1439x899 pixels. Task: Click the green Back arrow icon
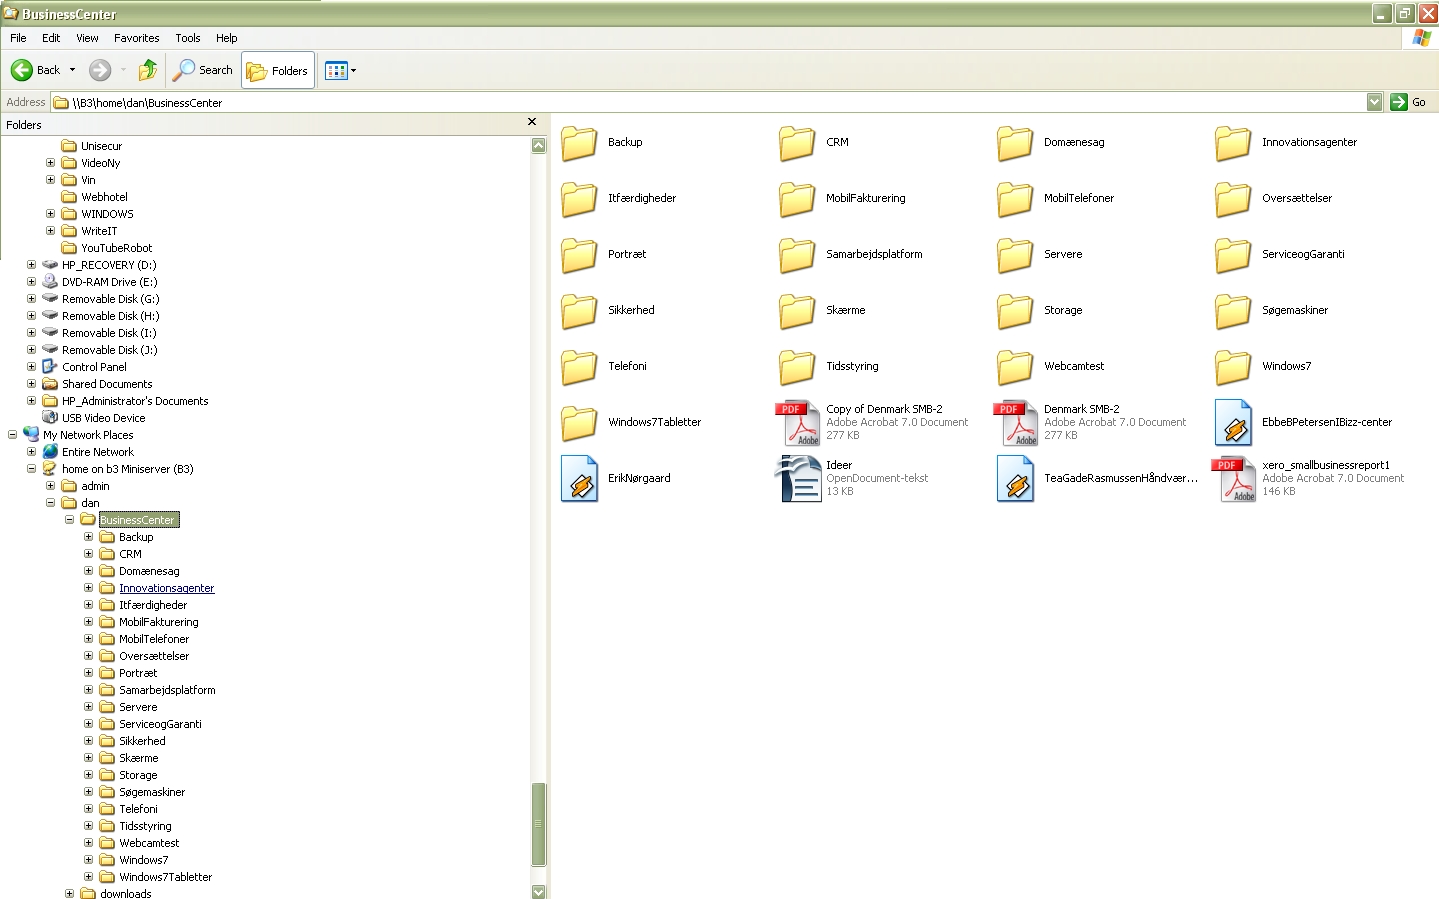(22, 70)
